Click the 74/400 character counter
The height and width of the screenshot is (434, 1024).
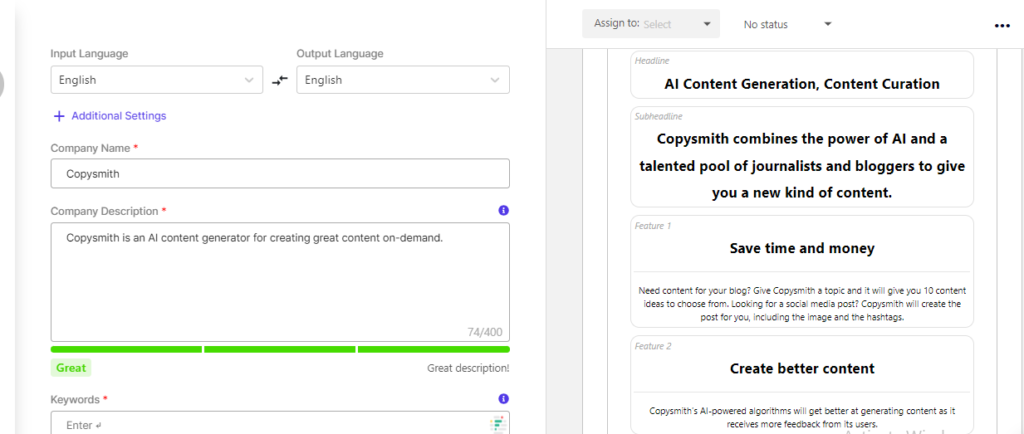(485, 332)
